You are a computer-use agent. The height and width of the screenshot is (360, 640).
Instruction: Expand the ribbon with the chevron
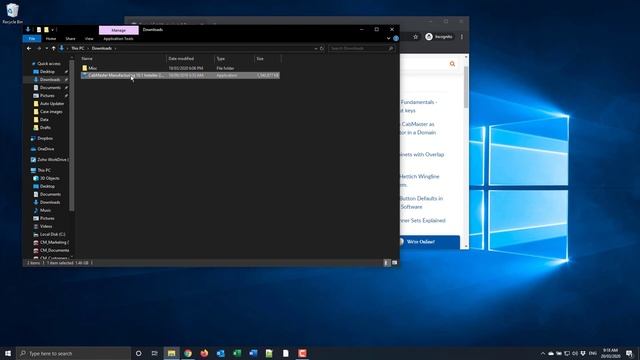[x=389, y=38]
